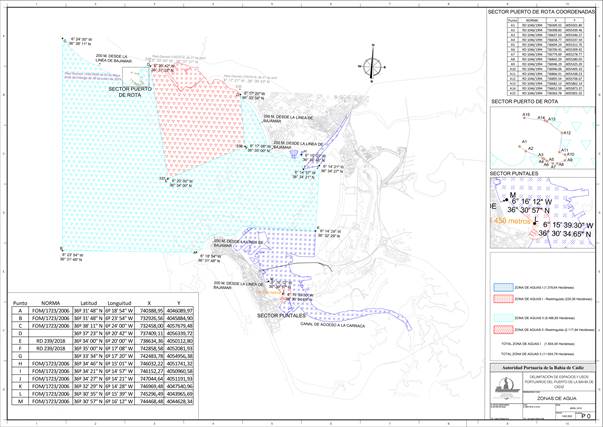Click latitude '36º 34' 27" N' in row J
The image size is (603, 427).
88,379
